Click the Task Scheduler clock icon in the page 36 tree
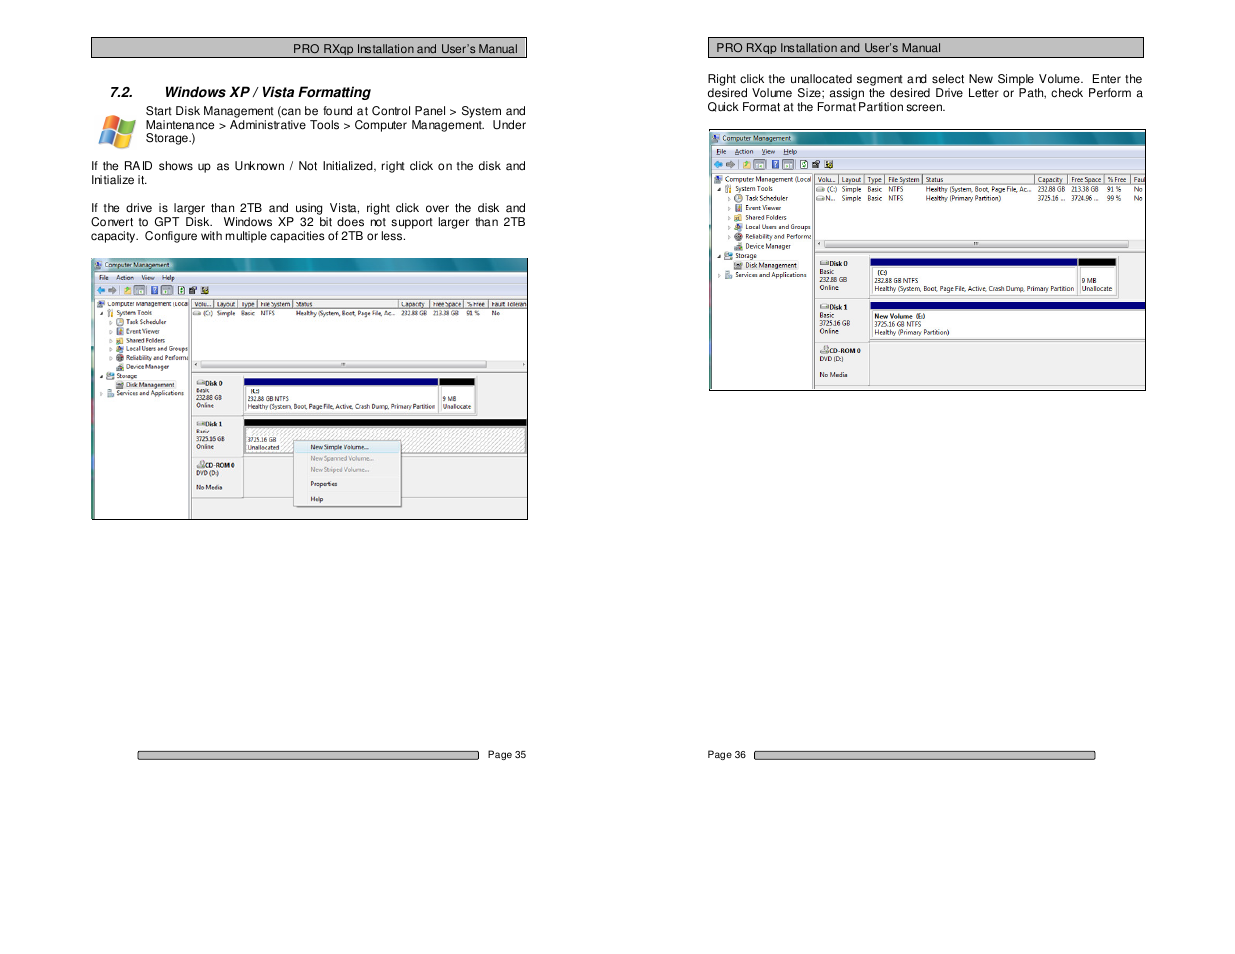1235x954 pixels. (x=738, y=198)
